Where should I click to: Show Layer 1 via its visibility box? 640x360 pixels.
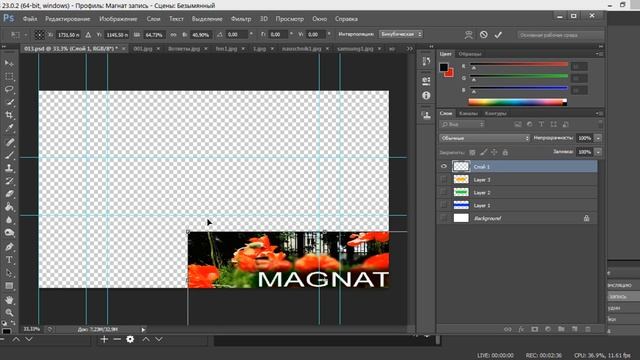click(444, 205)
